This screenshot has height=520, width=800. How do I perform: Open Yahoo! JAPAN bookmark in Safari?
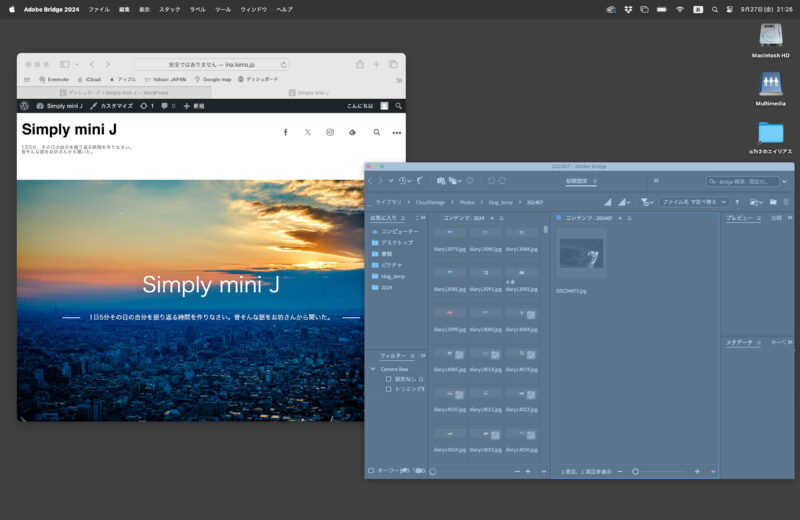(x=165, y=80)
